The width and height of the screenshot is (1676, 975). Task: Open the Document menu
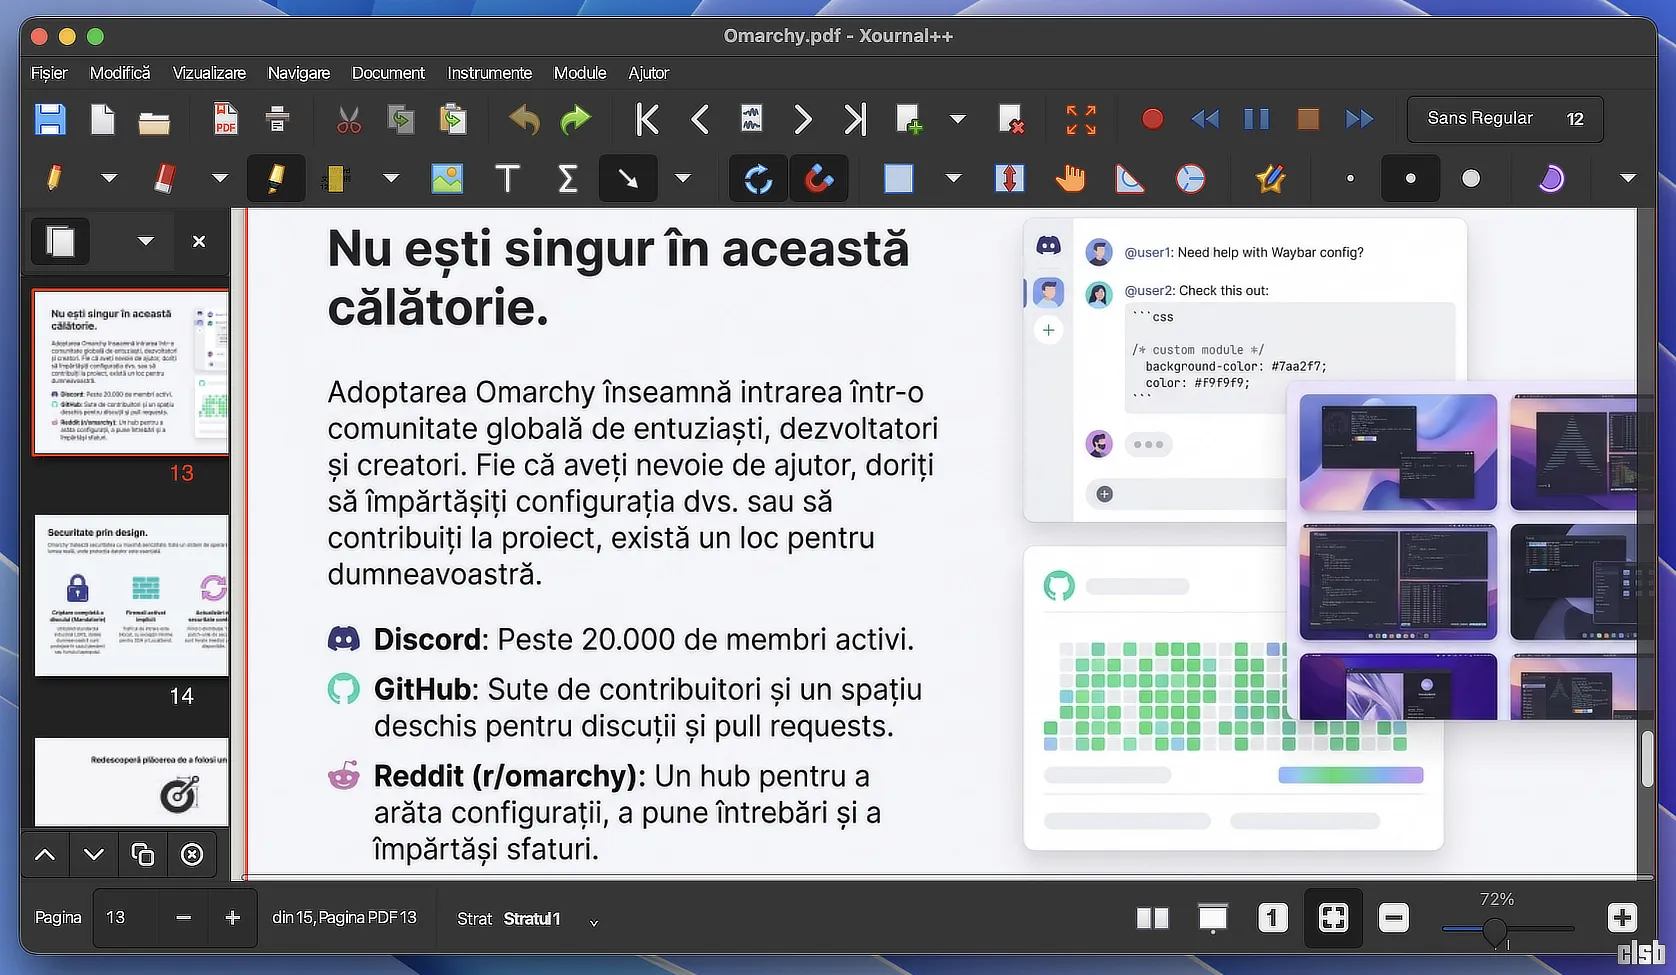pos(388,73)
